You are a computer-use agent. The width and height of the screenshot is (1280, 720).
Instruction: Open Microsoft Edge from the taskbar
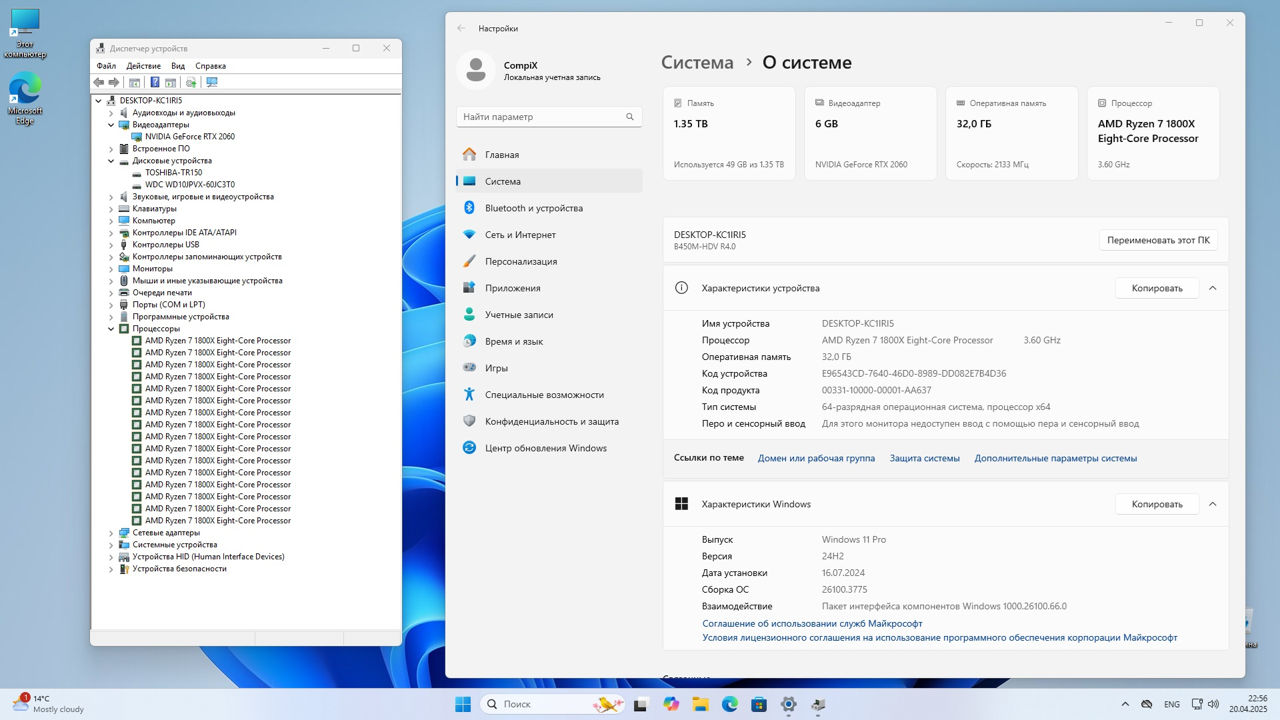tap(729, 704)
